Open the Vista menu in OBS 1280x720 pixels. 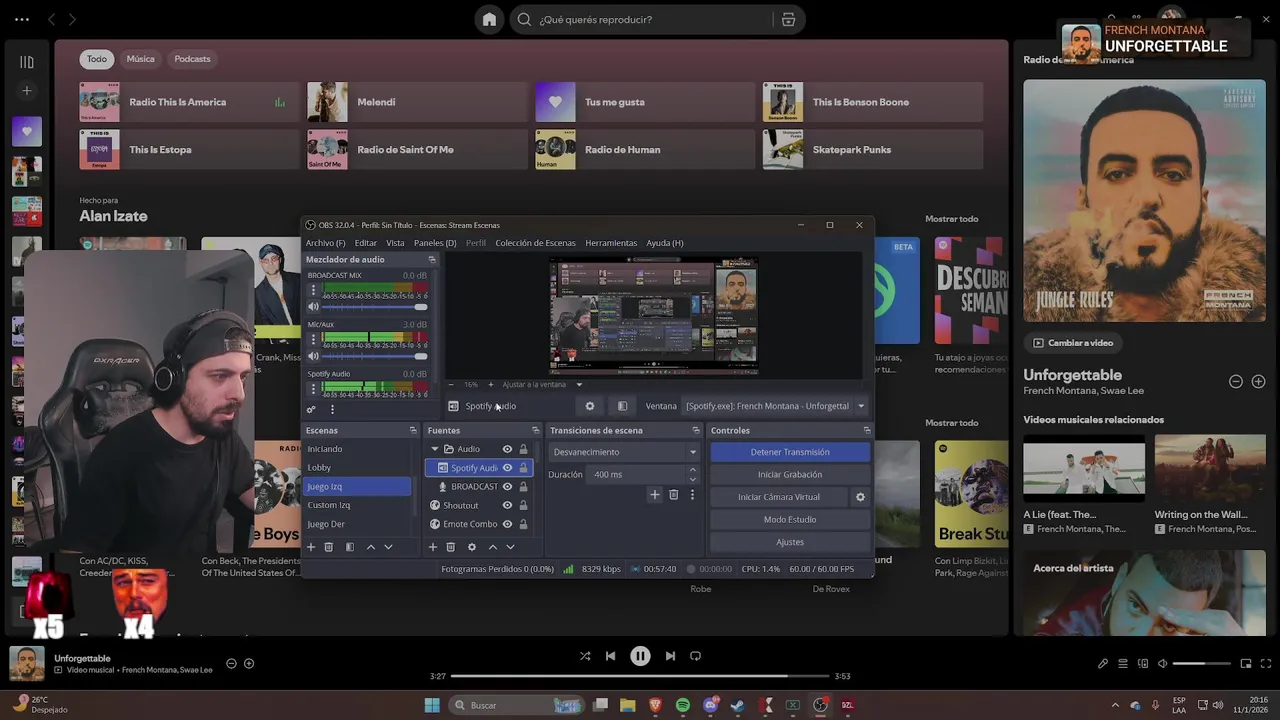(395, 243)
